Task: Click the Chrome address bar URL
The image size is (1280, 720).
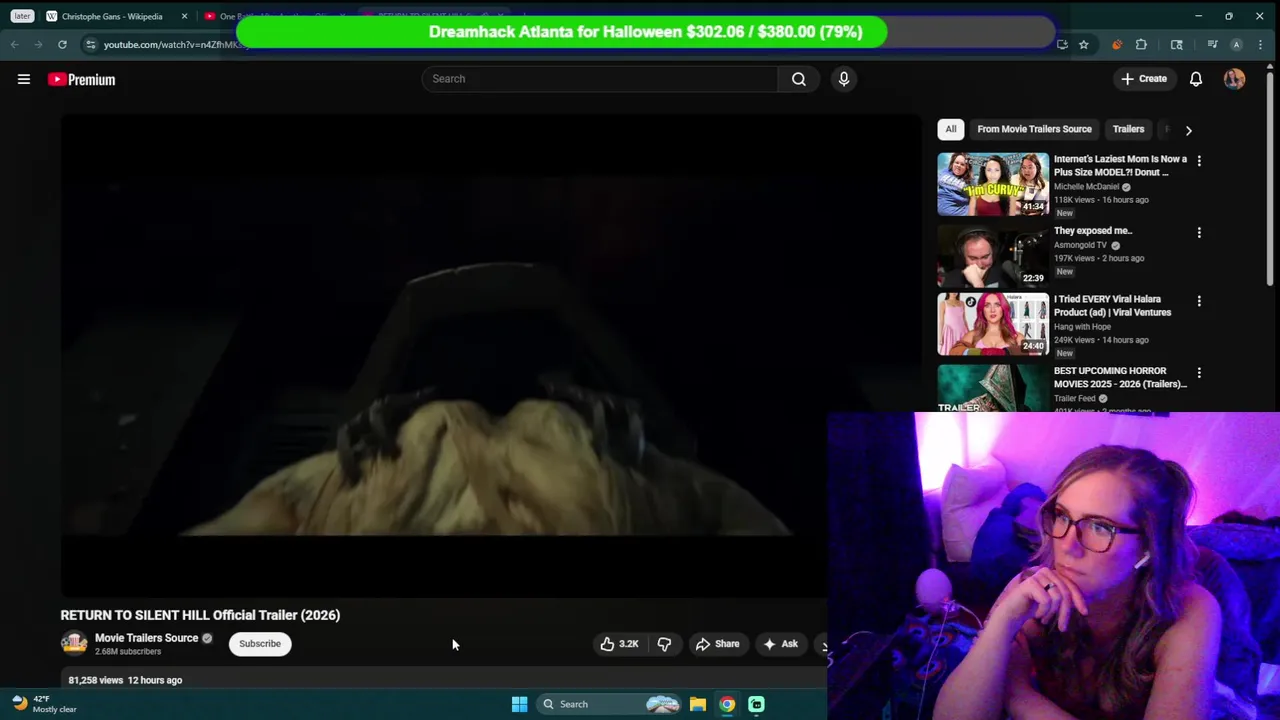Action: pos(175,45)
